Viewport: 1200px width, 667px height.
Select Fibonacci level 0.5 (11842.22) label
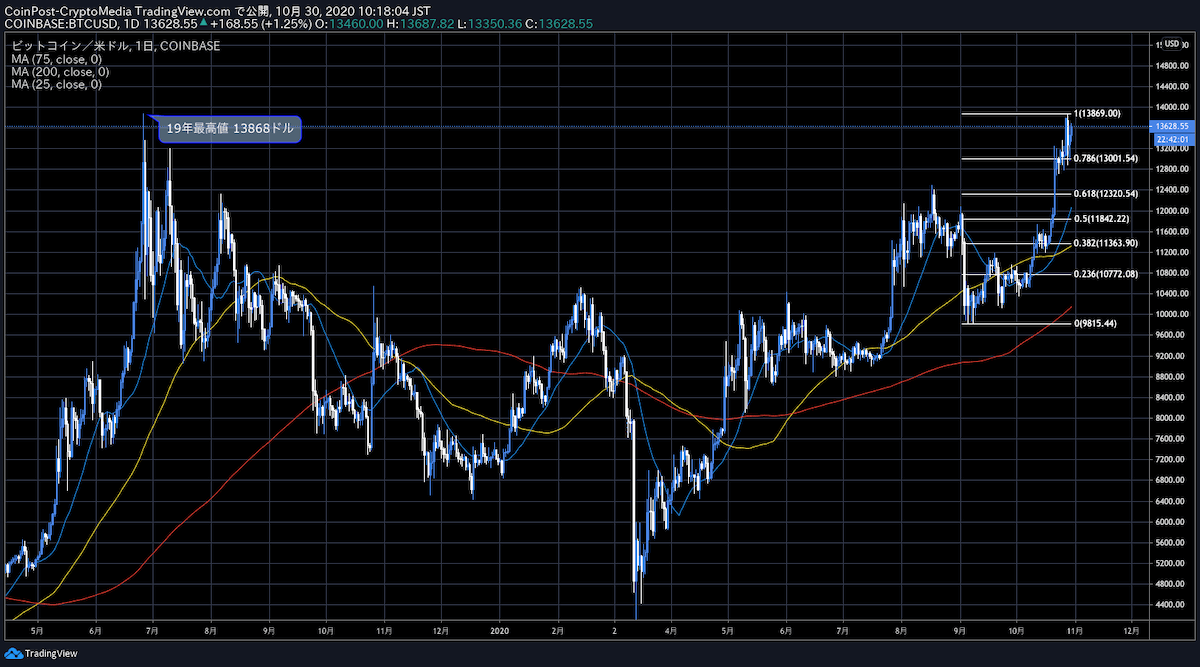click(x=1101, y=219)
